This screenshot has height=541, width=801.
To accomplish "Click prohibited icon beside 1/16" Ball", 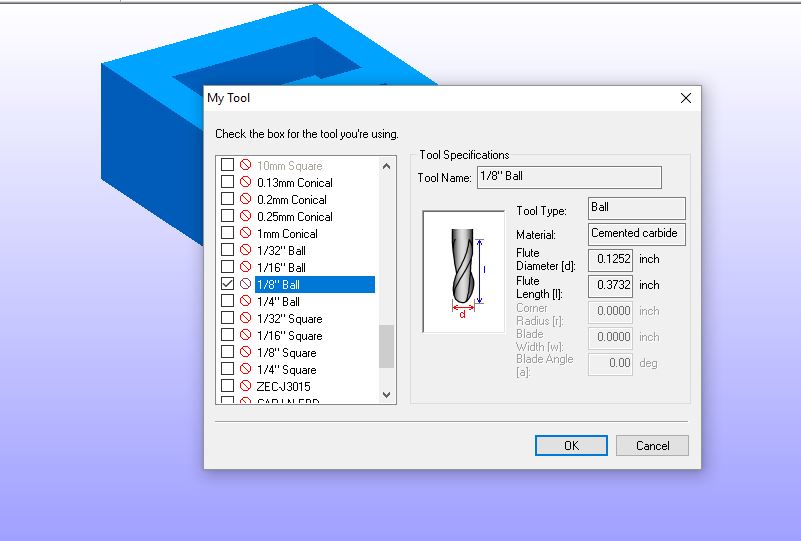I will [246, 267].
